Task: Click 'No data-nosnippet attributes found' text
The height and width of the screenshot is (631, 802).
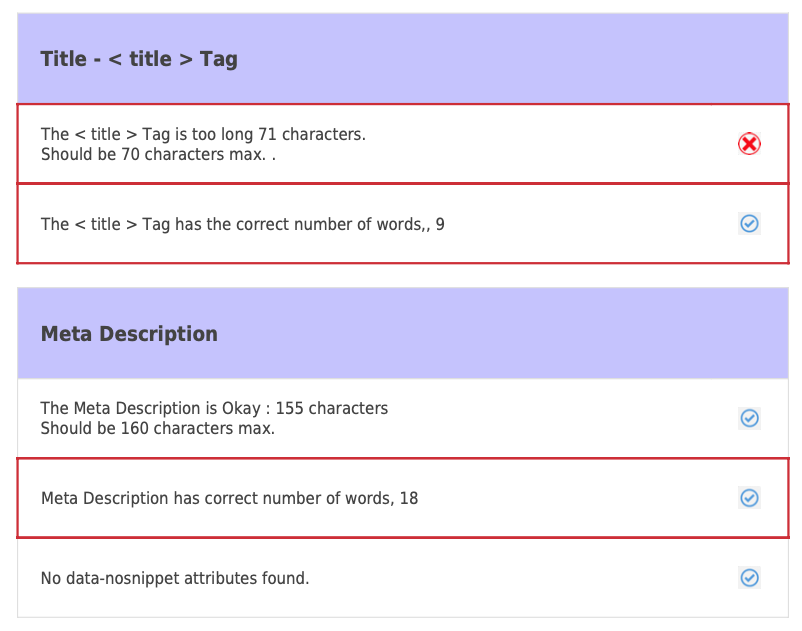Action: 175,578
